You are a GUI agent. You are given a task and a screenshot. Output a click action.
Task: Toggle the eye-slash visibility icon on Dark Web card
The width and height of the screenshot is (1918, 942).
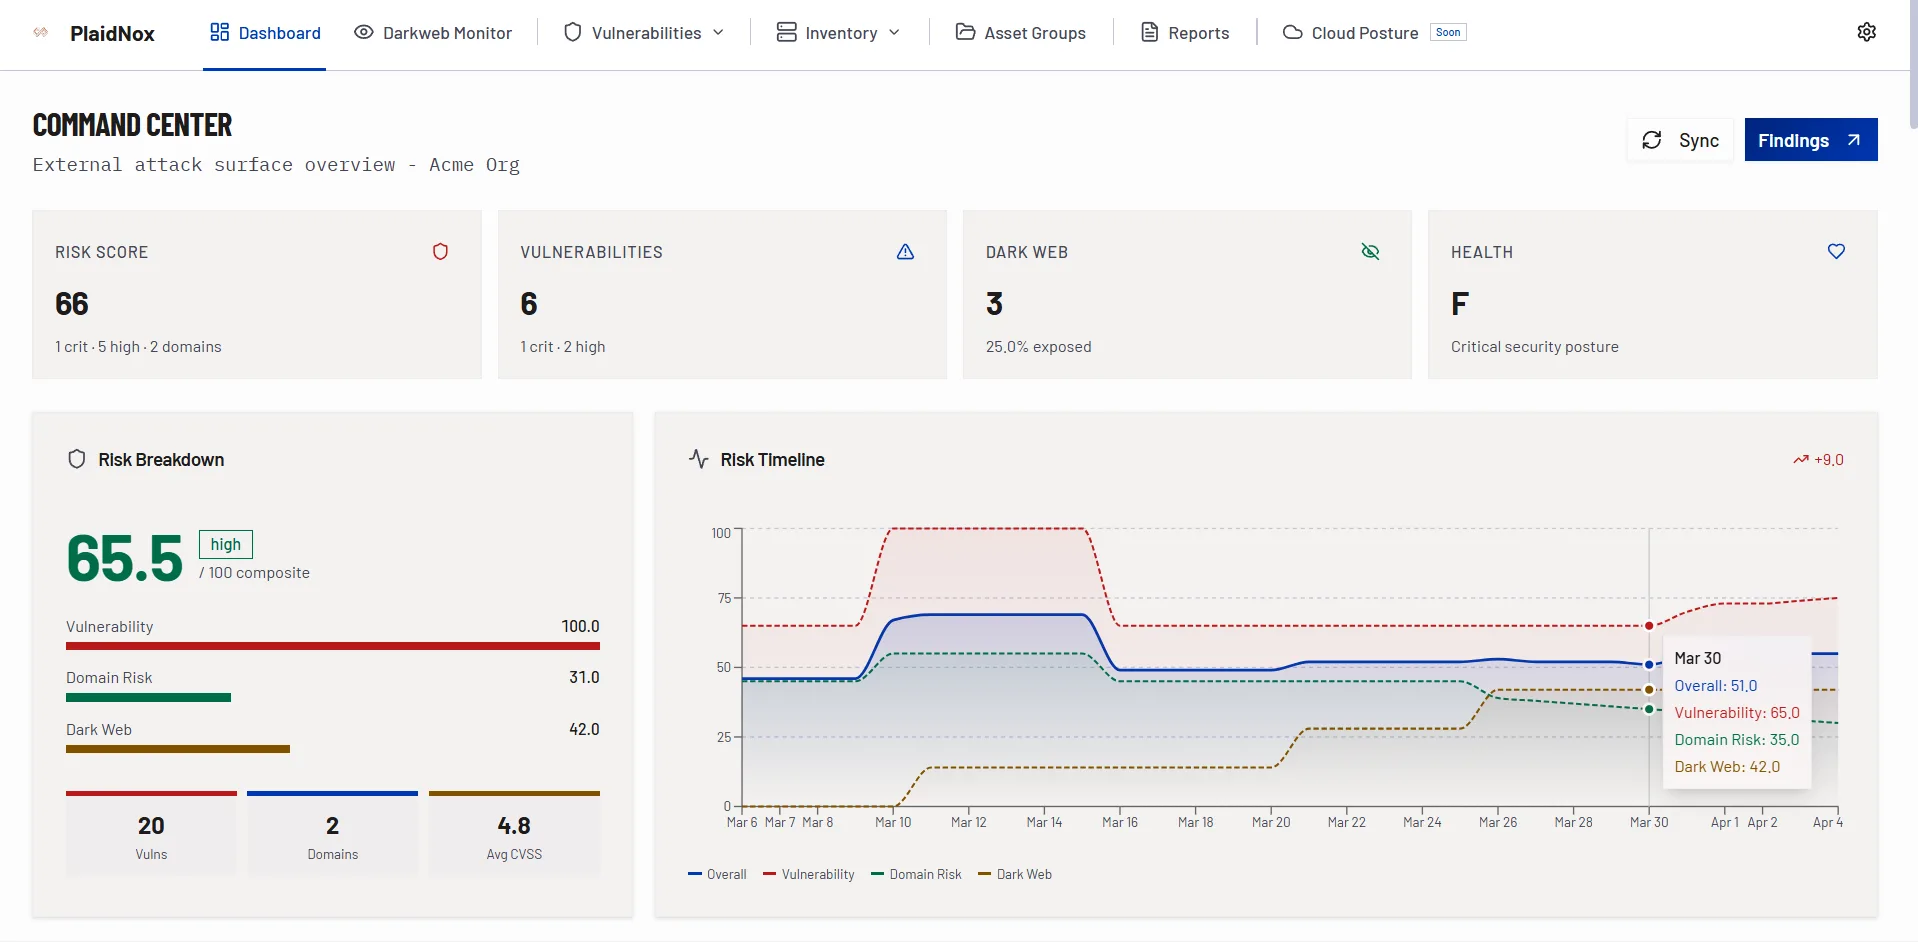(1370, 251)
